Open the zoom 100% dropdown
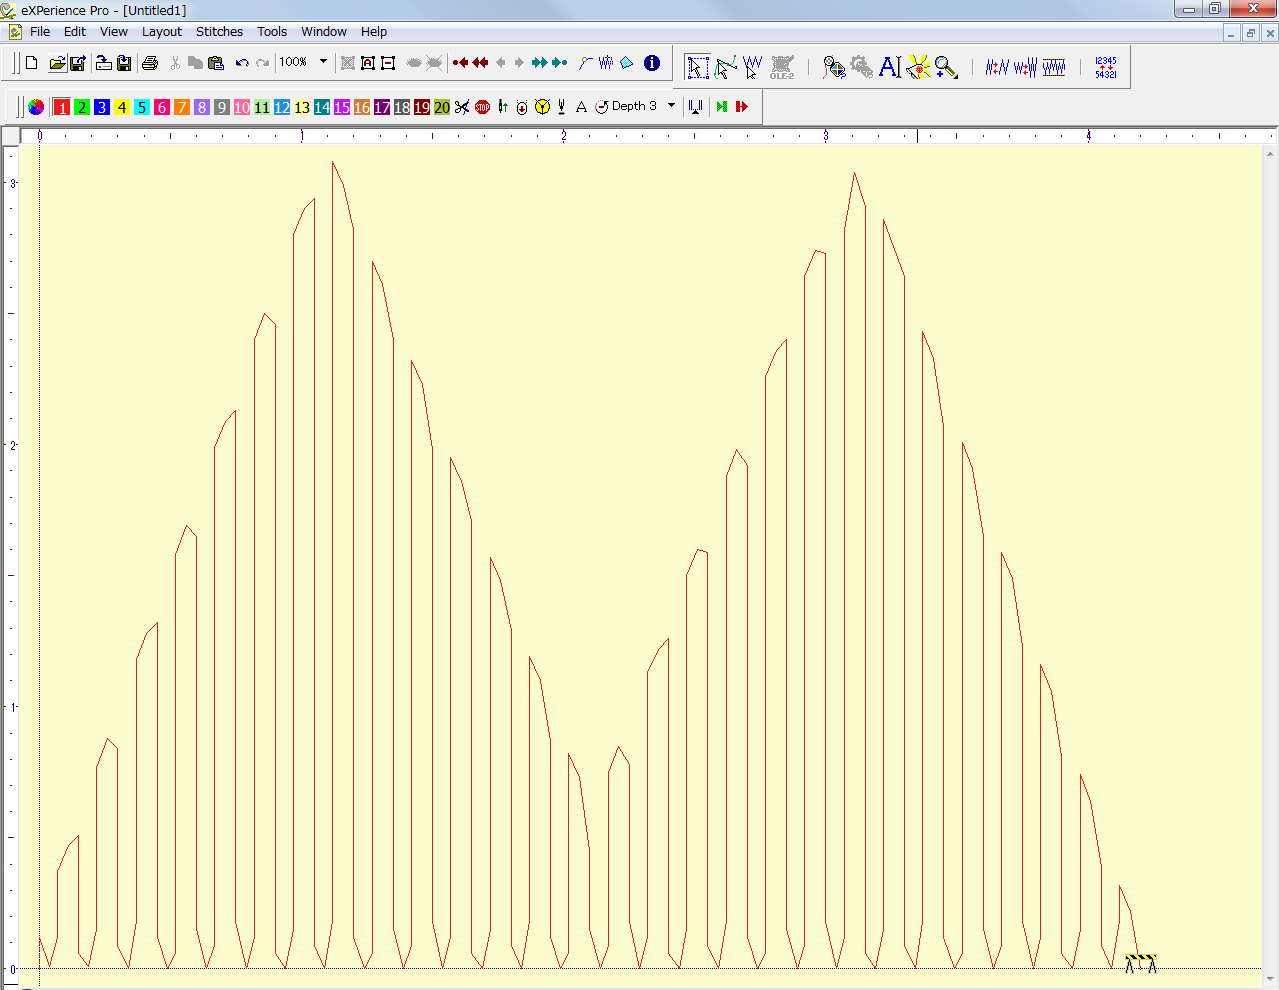Image resolution: width=1279 pixels, height=990 pixels. pyautogui.click(x=323, y=62)
